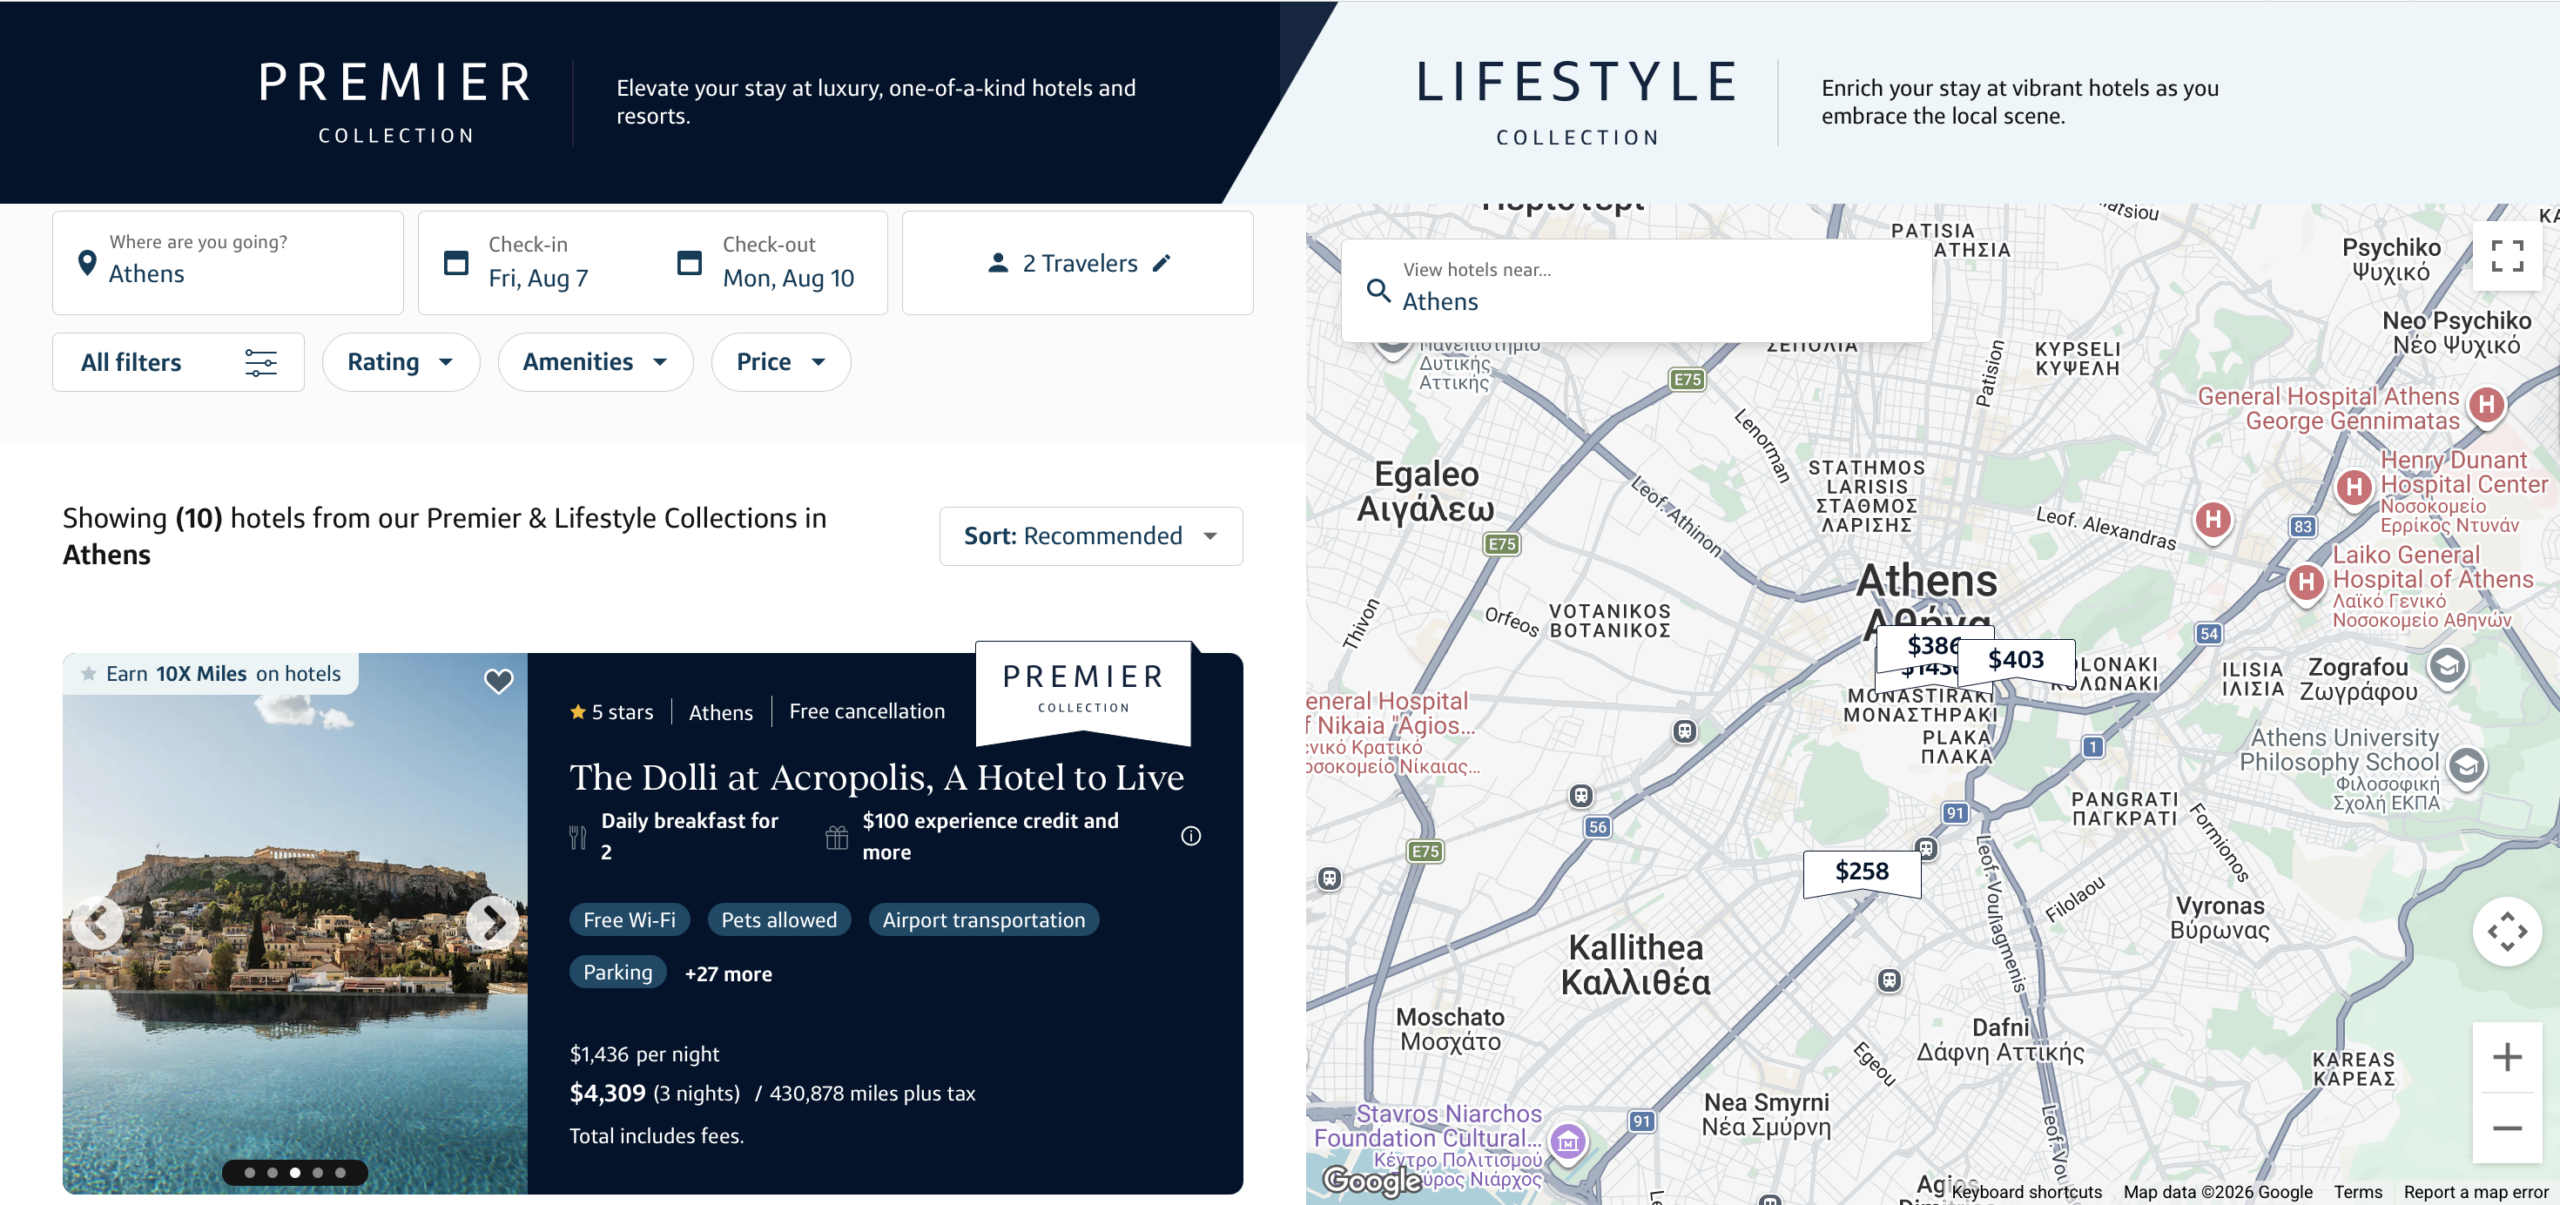Open the All filters panel
This screenshot has width=2560, height=1205.
tap(178, 362)
